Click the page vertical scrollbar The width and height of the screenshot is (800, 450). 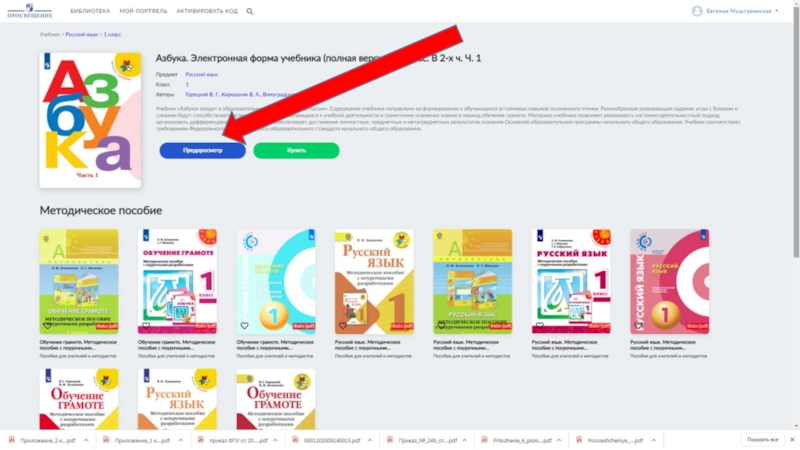pyautogui.click(x=796, y=132)
